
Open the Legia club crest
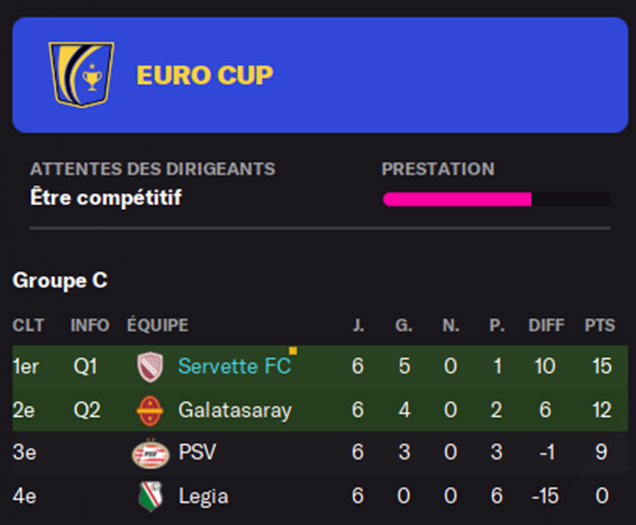(150, 496)
